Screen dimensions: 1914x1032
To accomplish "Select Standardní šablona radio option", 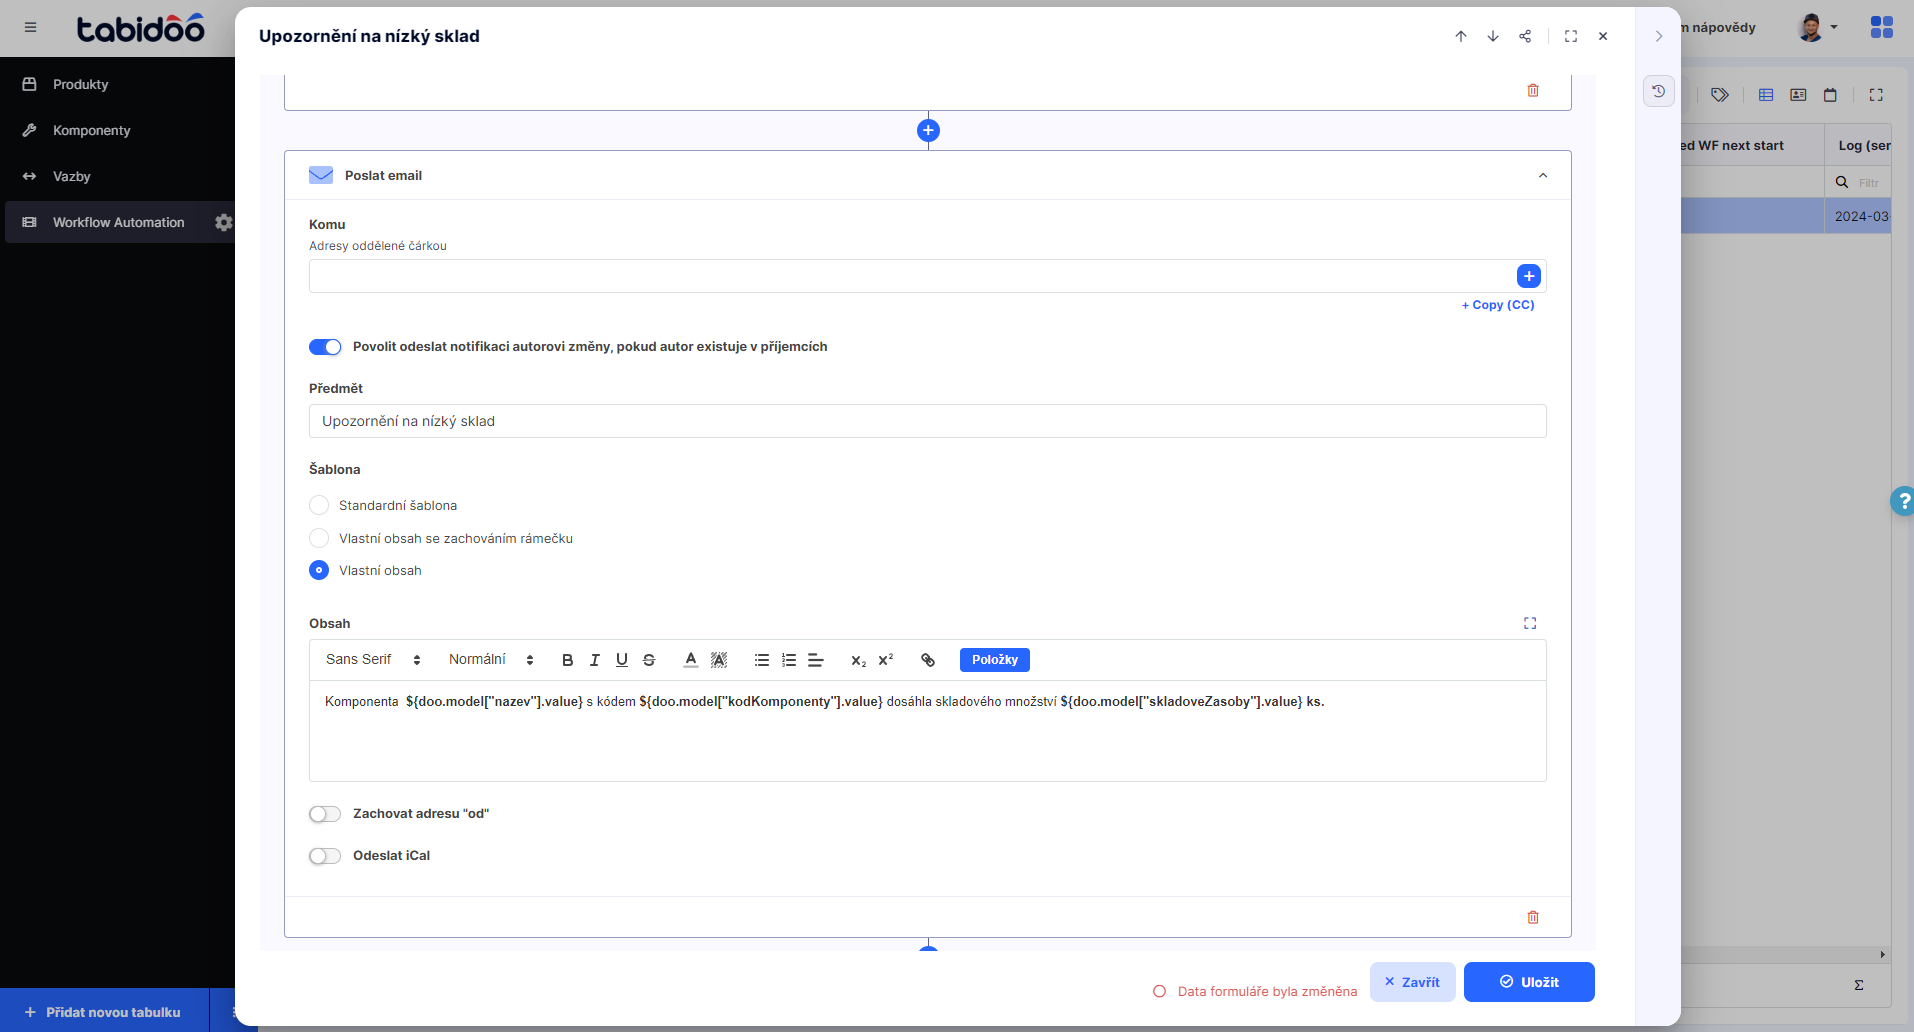I will 319,505.
